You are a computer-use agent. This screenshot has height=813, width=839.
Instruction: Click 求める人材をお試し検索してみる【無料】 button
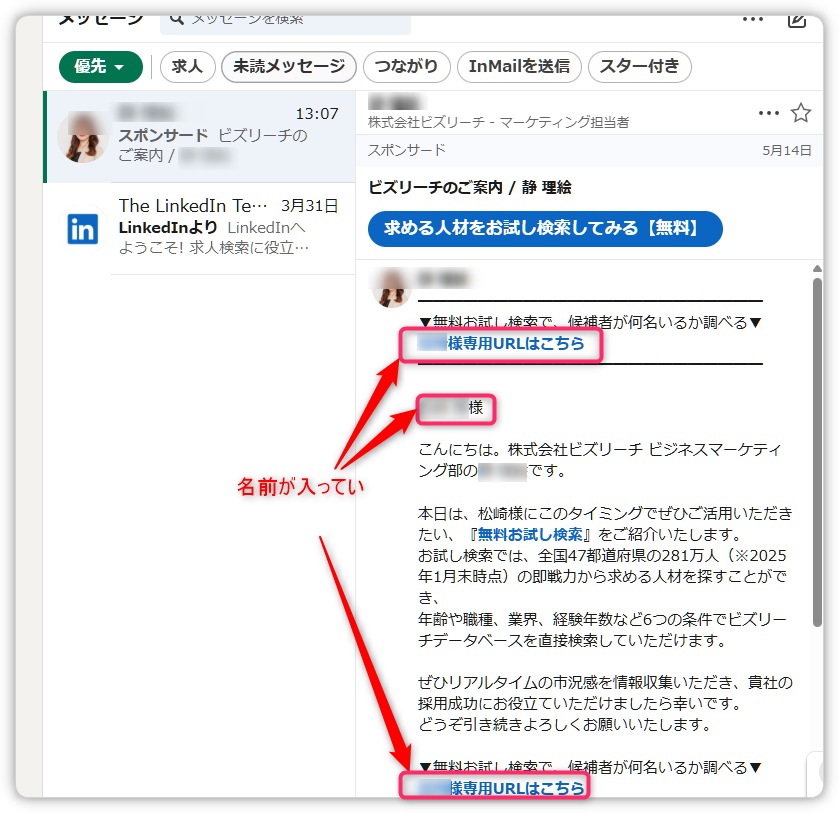545,229
